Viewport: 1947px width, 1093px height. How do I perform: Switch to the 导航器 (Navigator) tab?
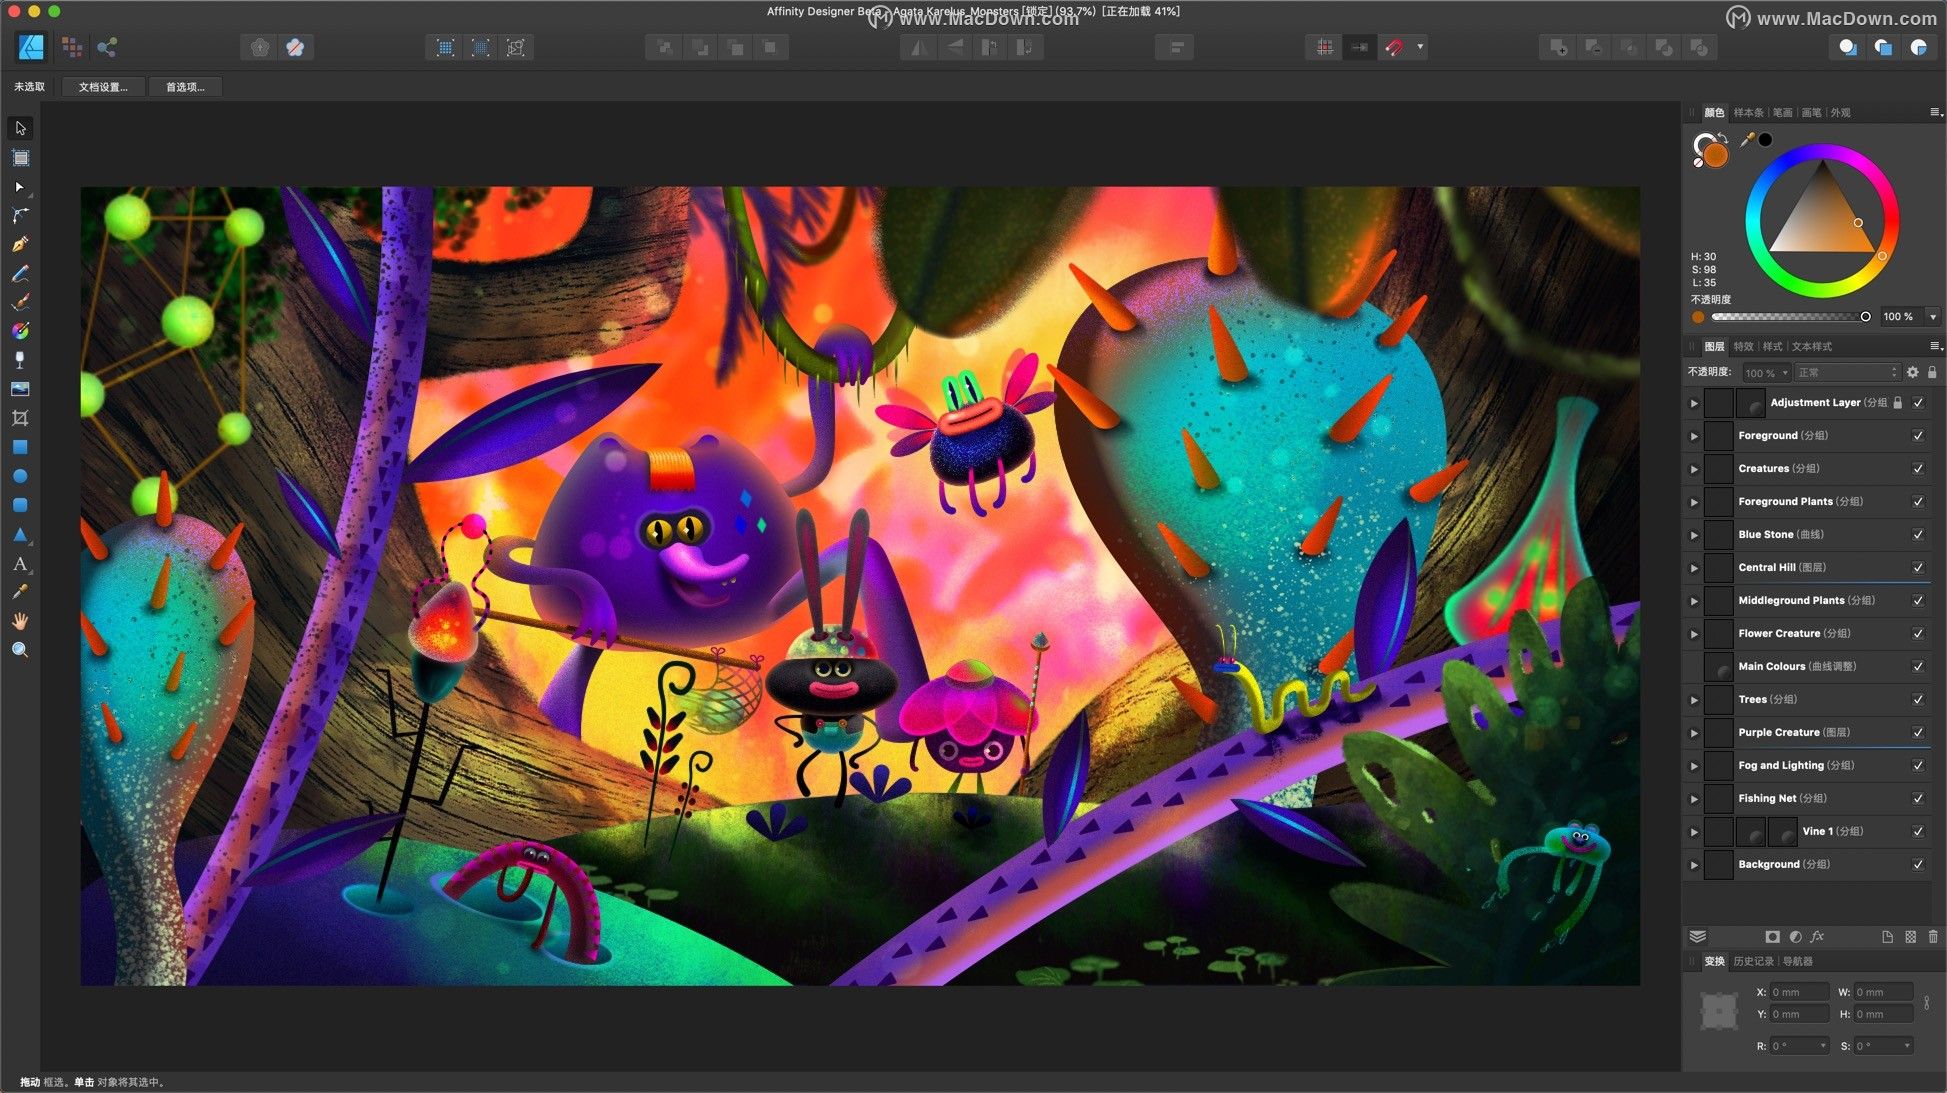click(1797, 962)
